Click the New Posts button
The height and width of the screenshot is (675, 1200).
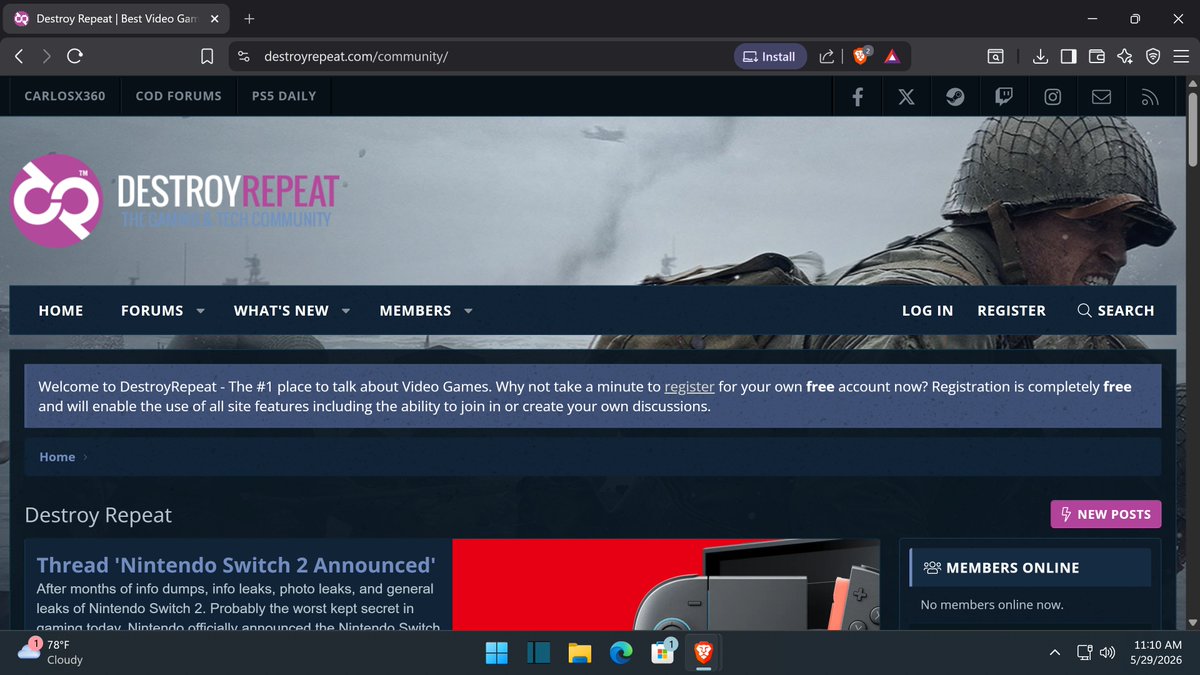[1105, 514]
